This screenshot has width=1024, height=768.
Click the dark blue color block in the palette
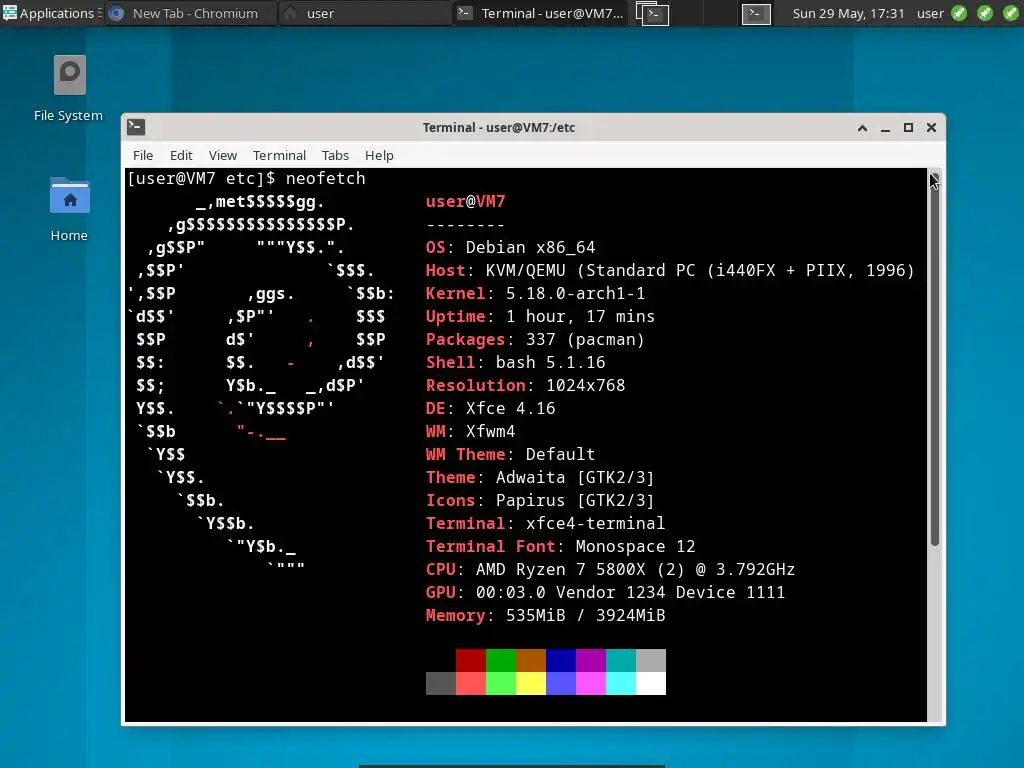[561, 660]
